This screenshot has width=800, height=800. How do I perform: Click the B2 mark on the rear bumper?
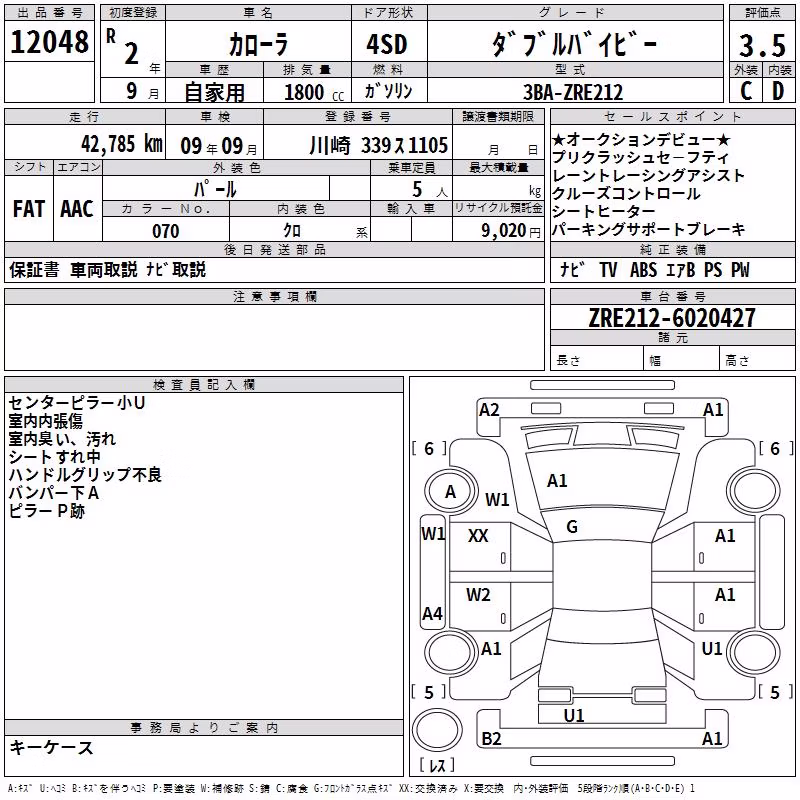(491, 738)
